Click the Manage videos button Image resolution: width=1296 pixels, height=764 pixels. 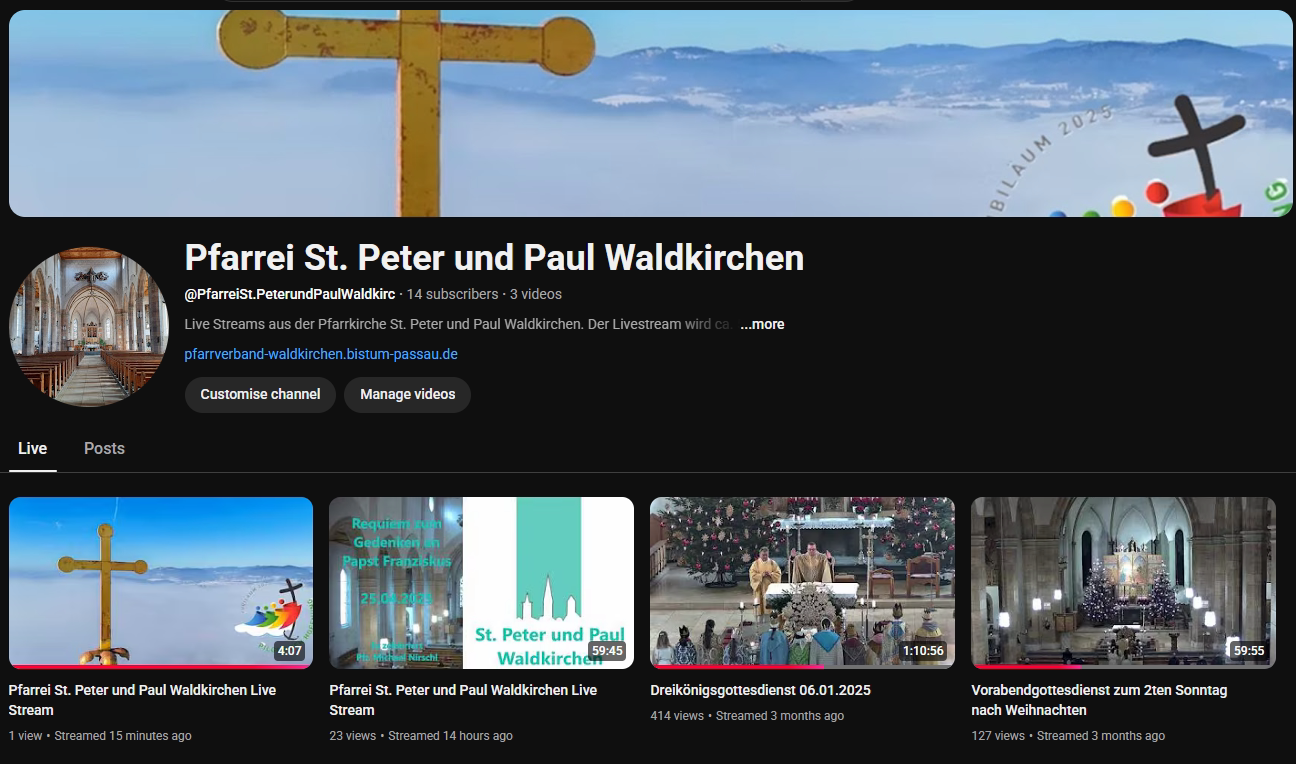pos(407,394)
